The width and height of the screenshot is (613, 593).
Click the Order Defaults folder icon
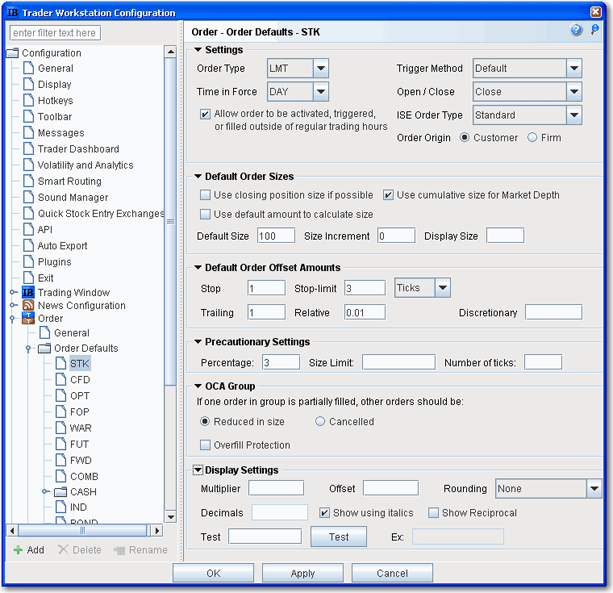tap(45, 348)
